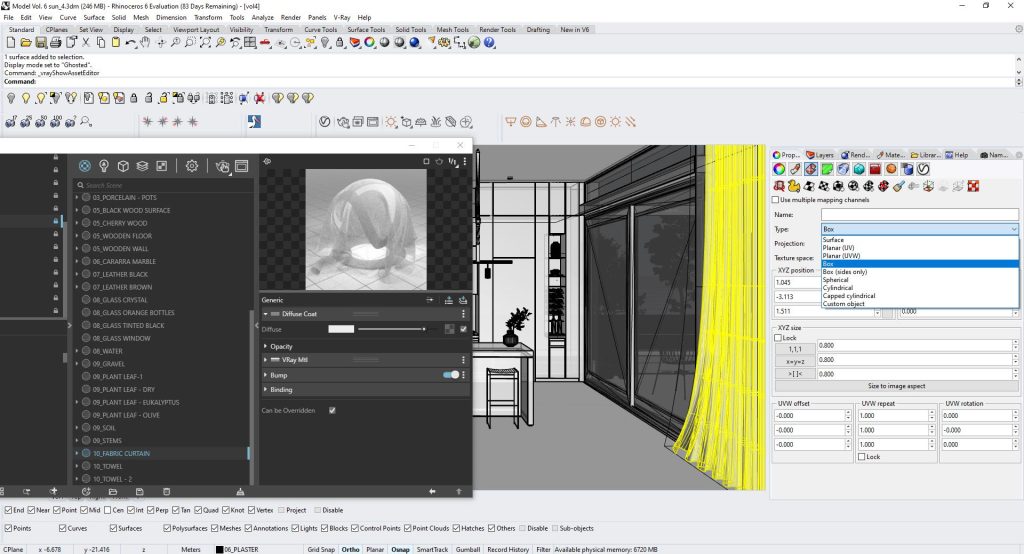Expand the 05_CHERRY WOOD material item

tap(77, 223)
